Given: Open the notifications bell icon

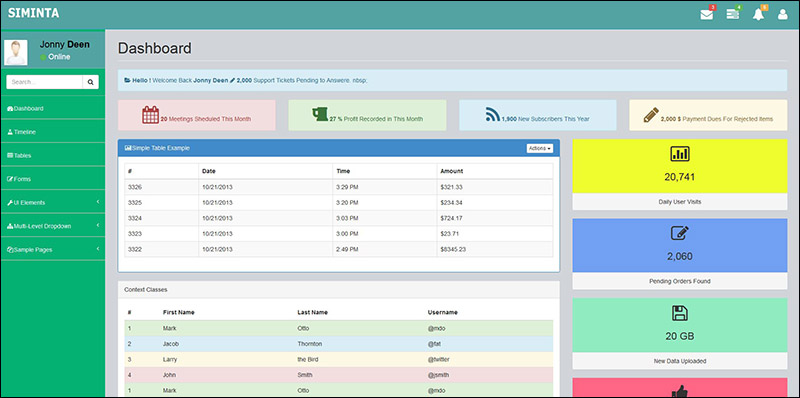Looking at the screenshot, I should click(x=759, y=14).
